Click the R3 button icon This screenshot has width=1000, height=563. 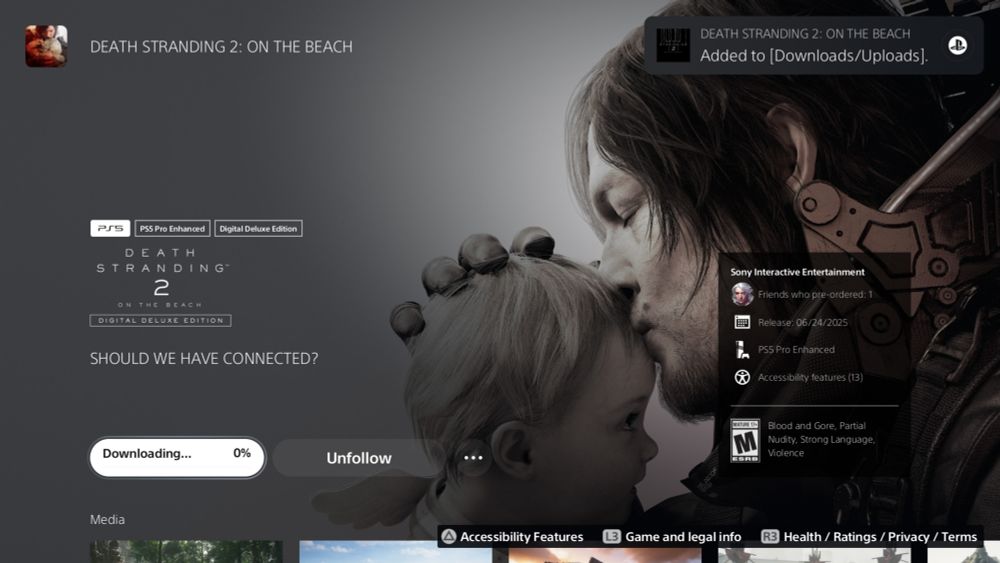pos(770,536)
